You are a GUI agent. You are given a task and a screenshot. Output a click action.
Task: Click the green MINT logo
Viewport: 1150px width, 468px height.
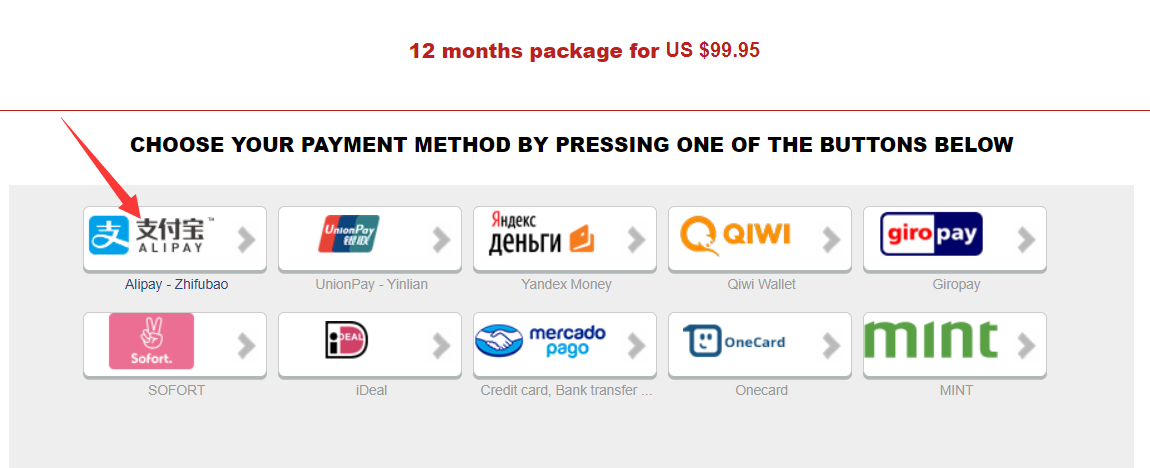pyautogui.click(x=931, y=341)
